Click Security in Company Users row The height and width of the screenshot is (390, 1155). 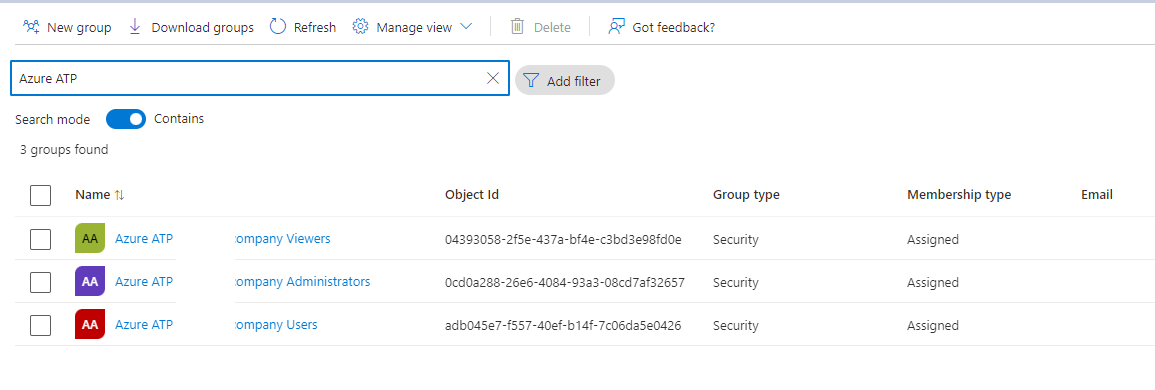pos(736,325)
